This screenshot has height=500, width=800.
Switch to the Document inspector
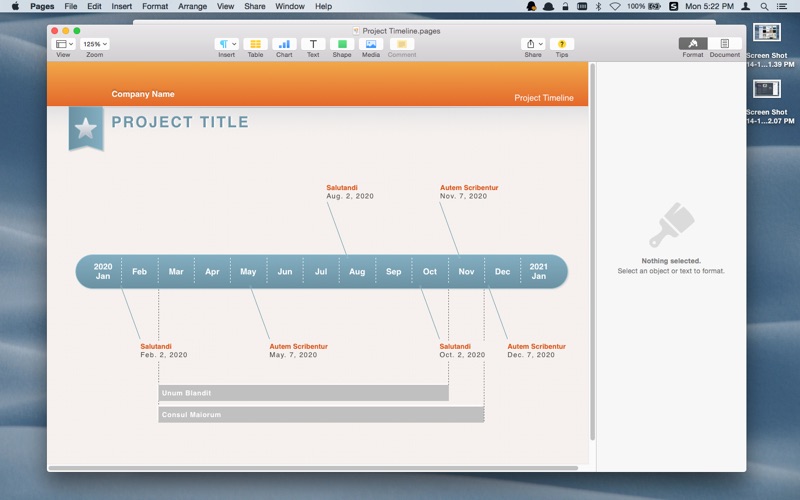(x=724, y=43)
